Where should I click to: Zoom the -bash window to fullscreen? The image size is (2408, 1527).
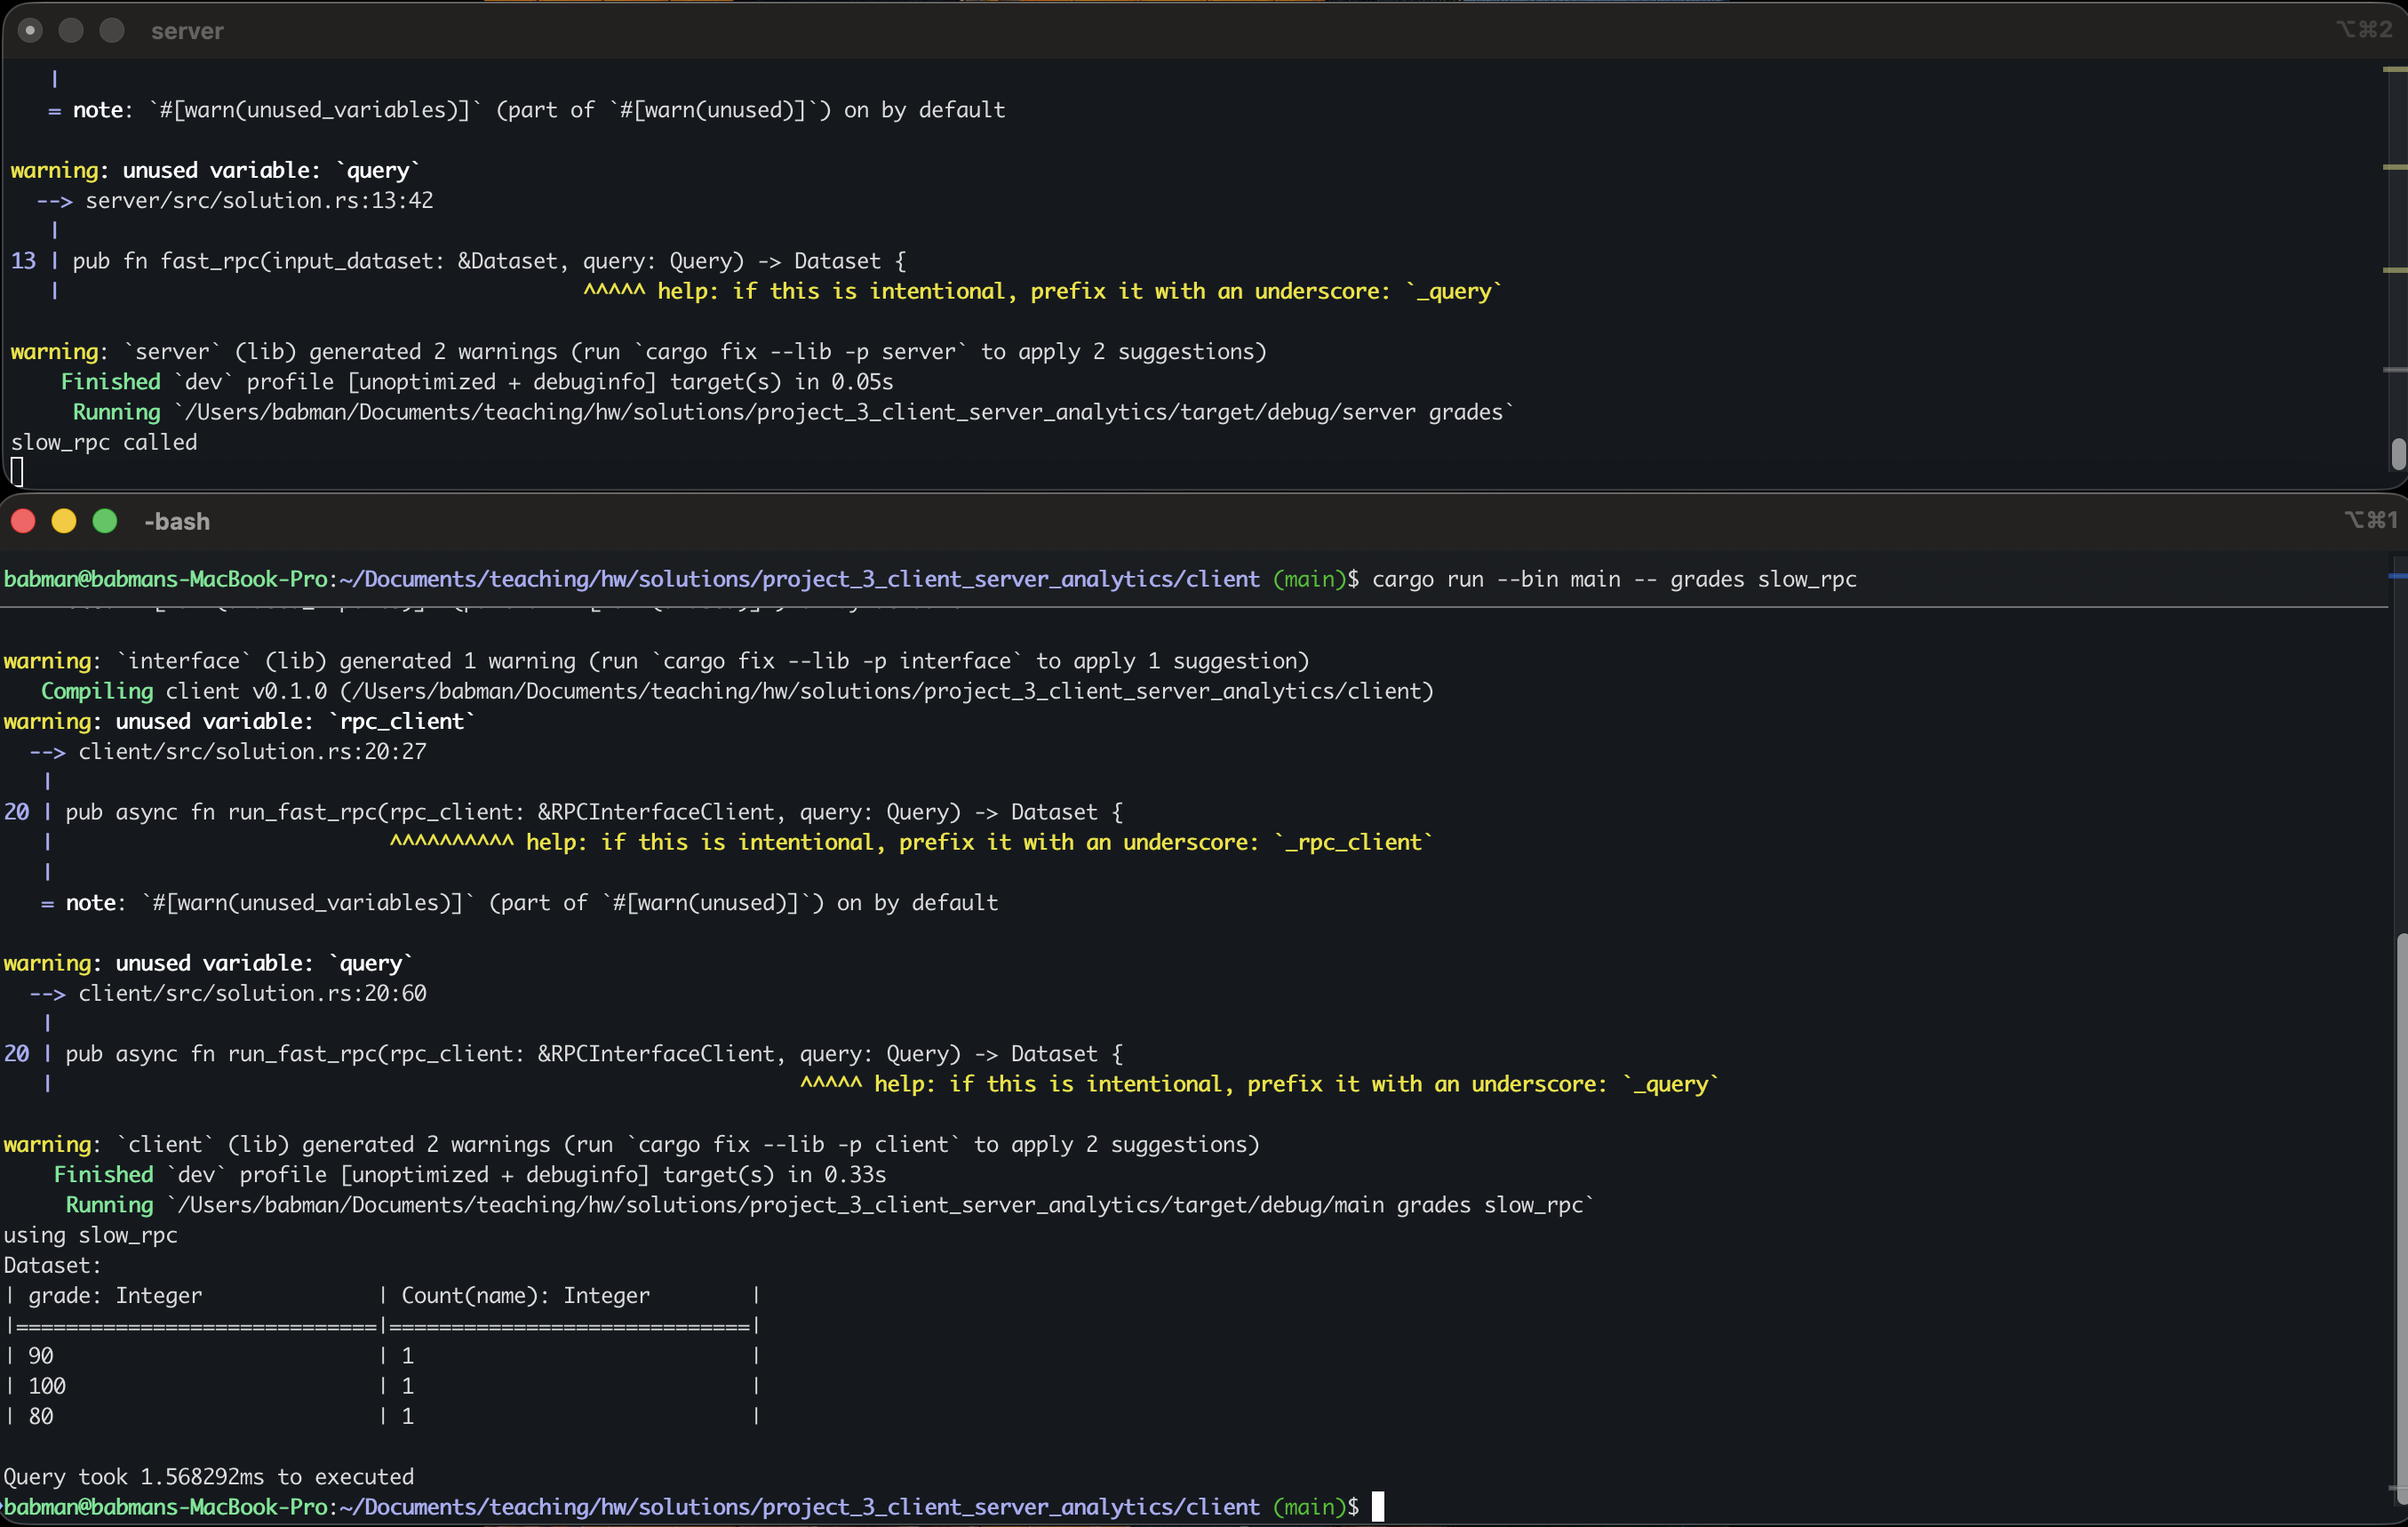pyautogui.click(x=104, y=520)
